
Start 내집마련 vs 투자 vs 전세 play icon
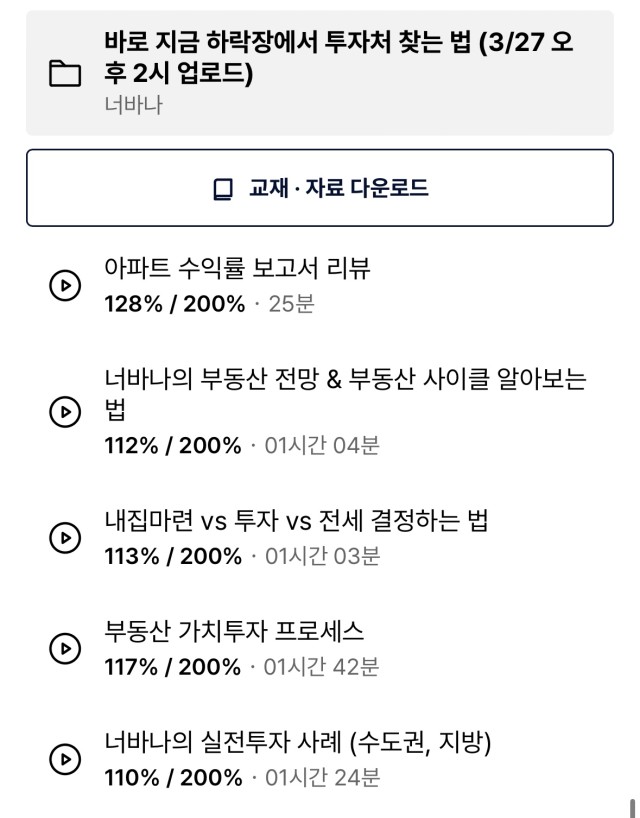tap(65, 538)
